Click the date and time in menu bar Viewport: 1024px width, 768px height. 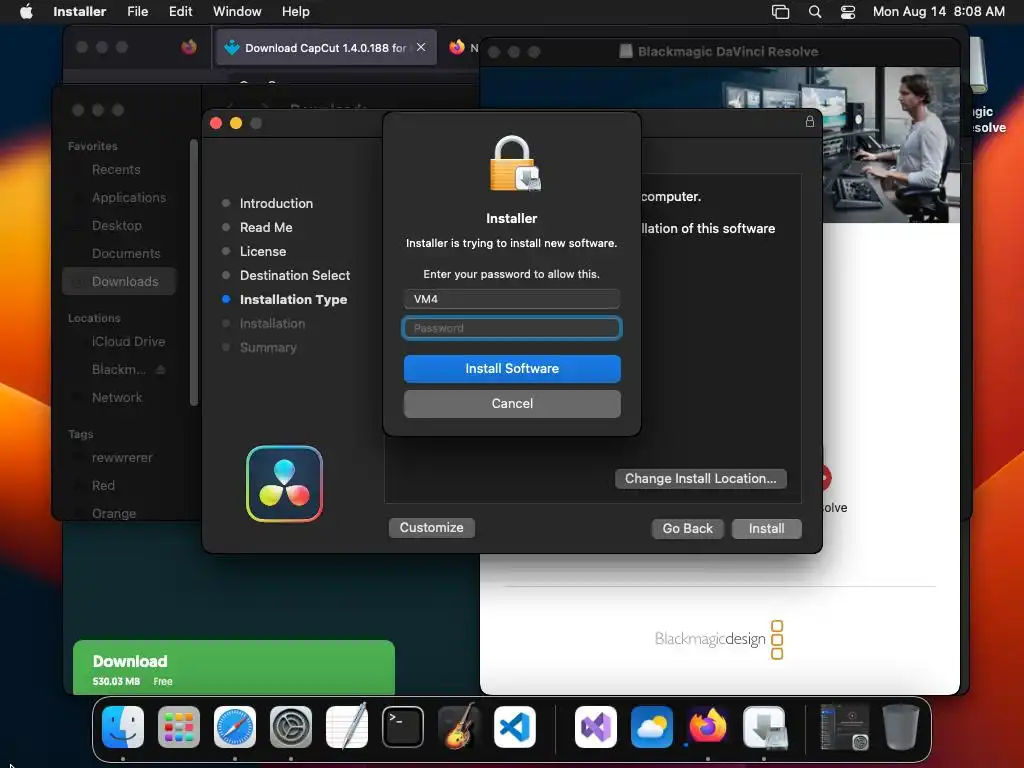click(x=938, y=11)
